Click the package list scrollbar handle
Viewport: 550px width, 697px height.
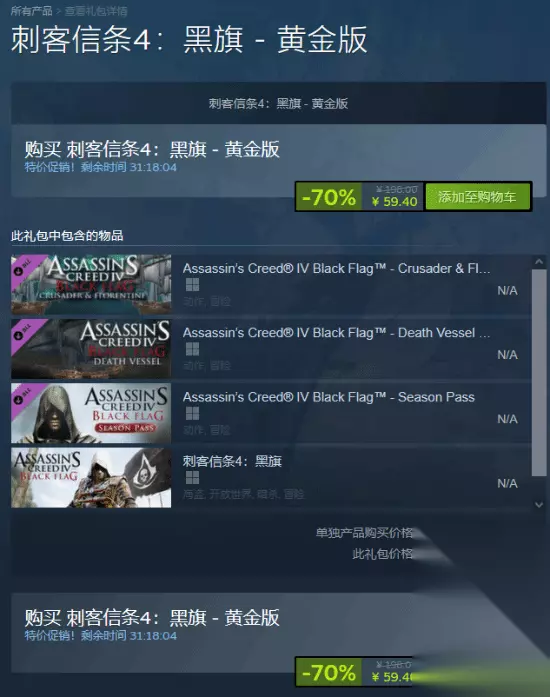539,373
